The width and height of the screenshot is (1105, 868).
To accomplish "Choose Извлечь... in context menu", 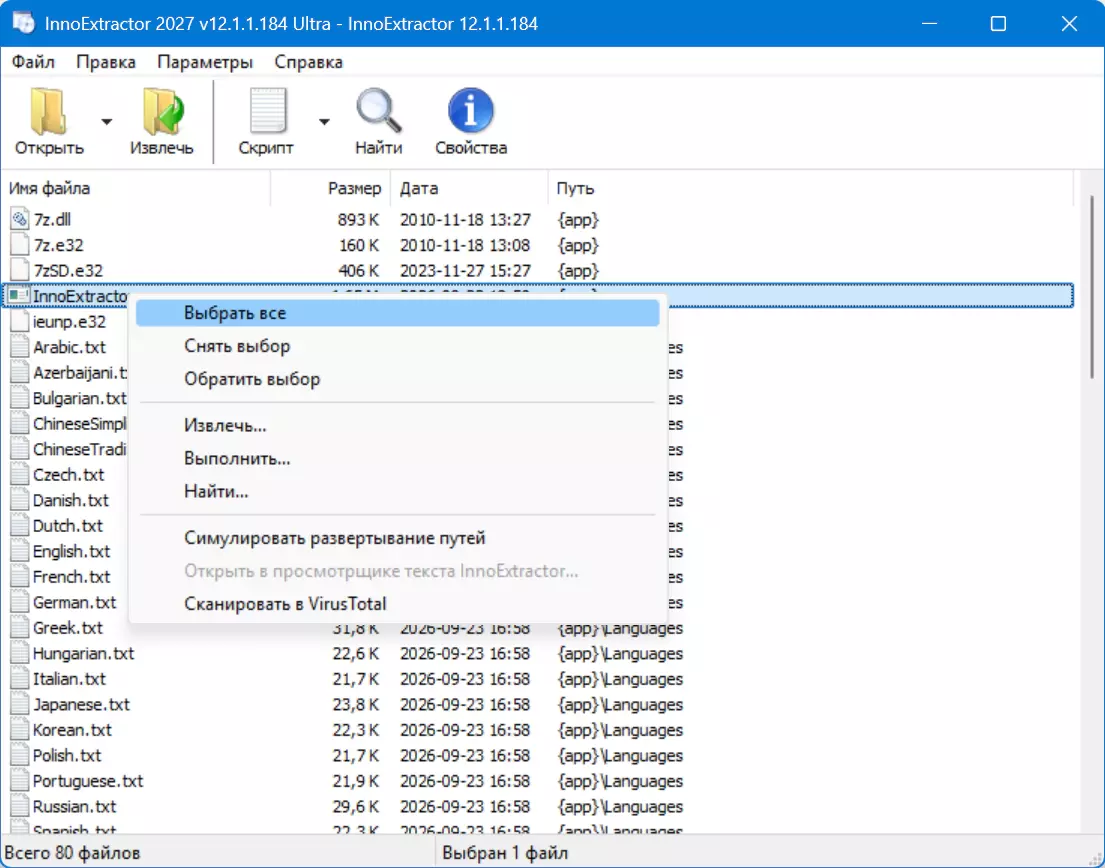I will (x=397, y=426).
